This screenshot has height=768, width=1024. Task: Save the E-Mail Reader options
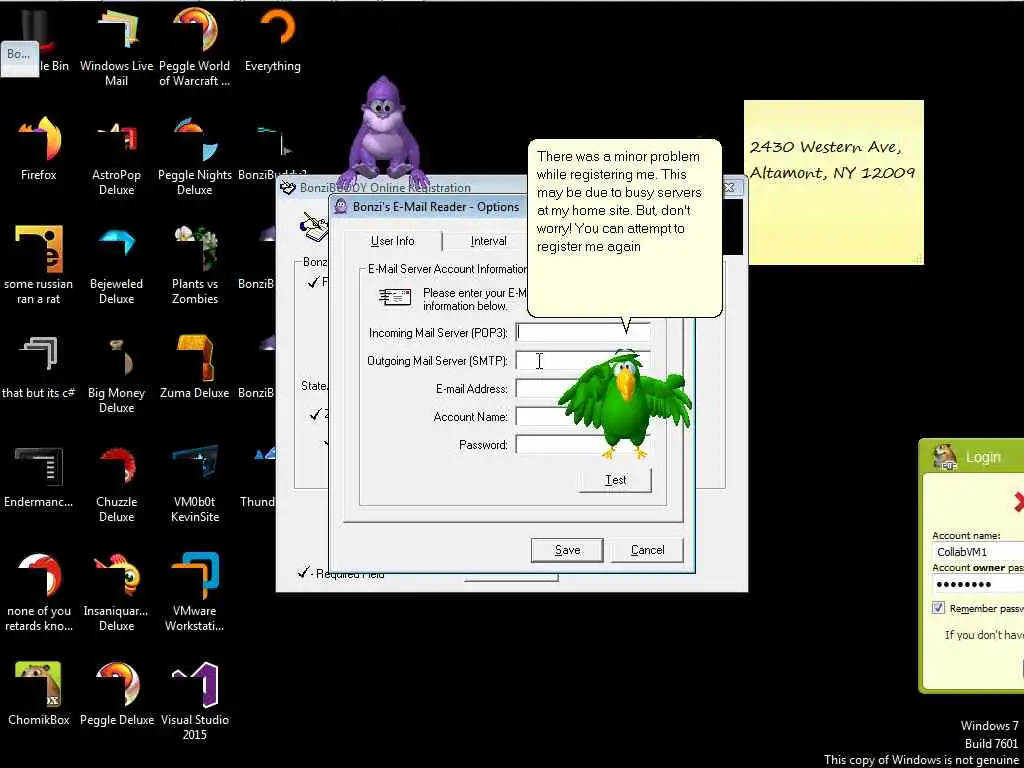[x=567, y=550]
